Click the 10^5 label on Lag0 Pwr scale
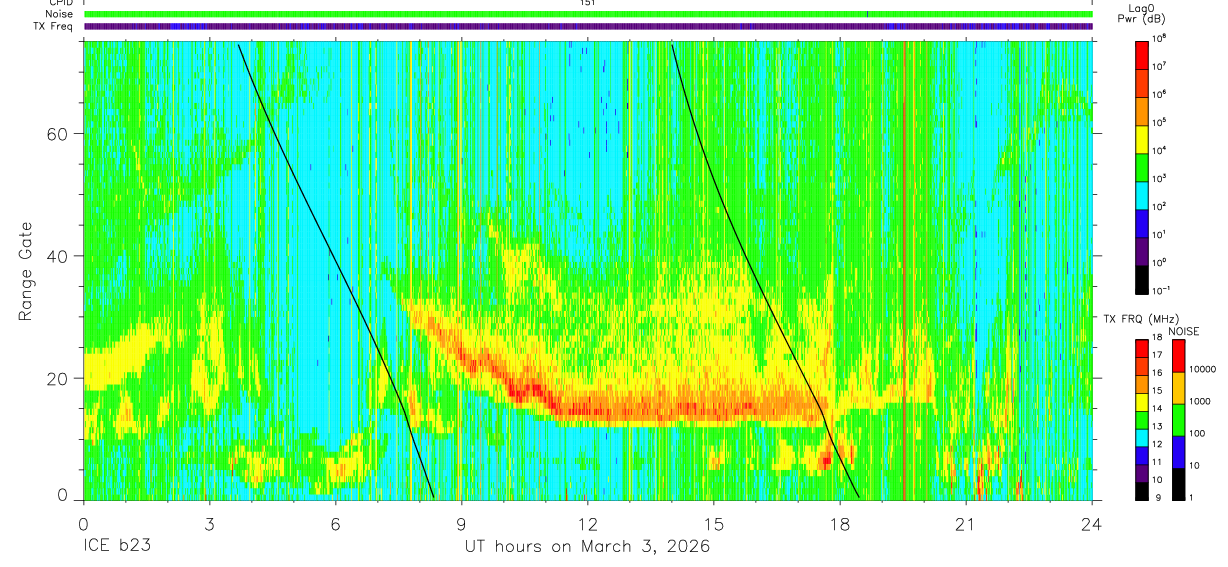1228x567 pixels. pos(1160,122)
